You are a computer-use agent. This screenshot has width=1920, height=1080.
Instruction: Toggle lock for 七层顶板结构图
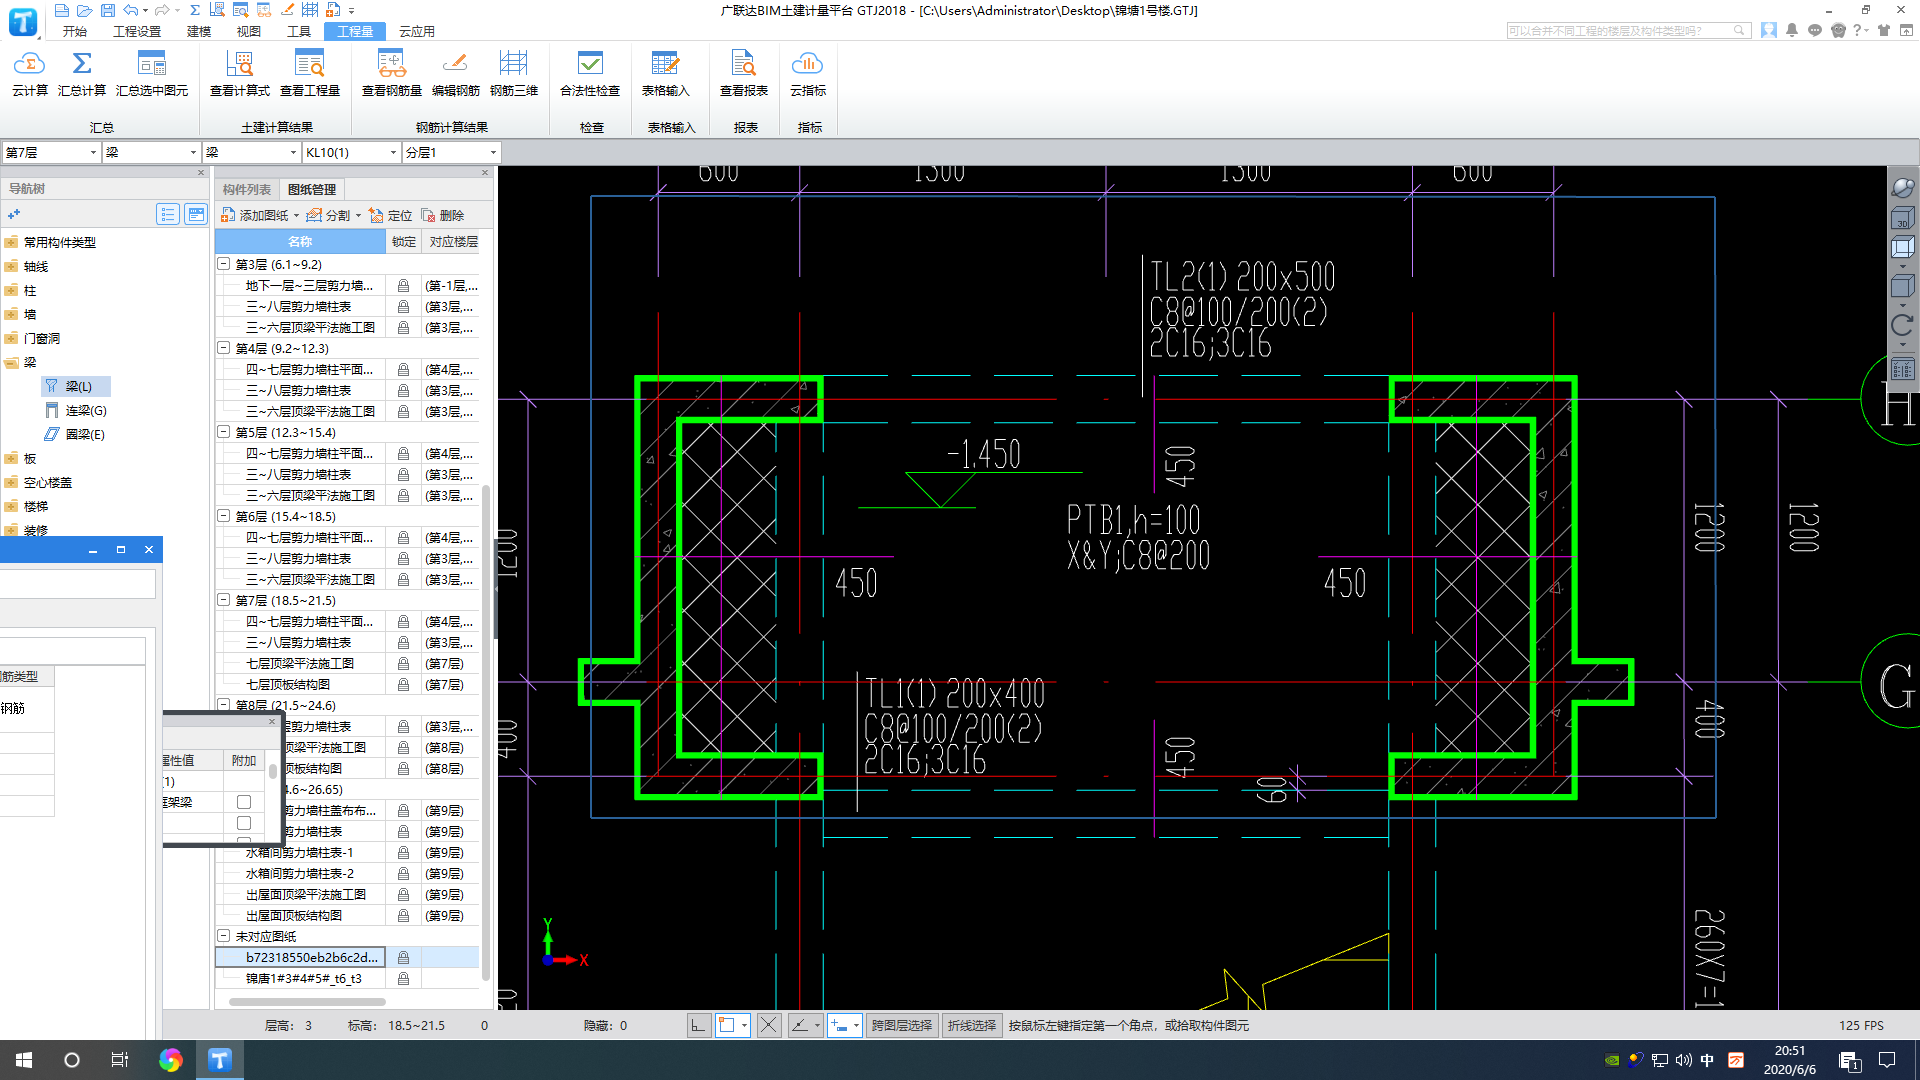(403, 685)
